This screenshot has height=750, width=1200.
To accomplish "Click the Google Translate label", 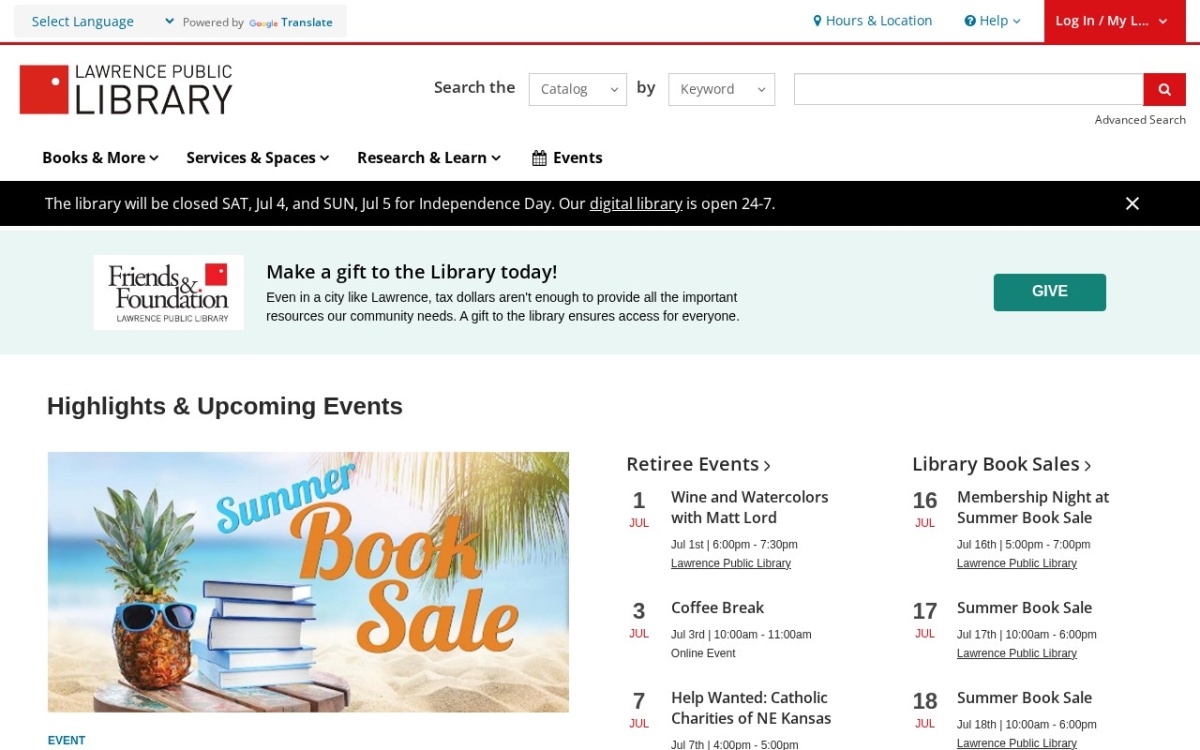I will 290,22.
